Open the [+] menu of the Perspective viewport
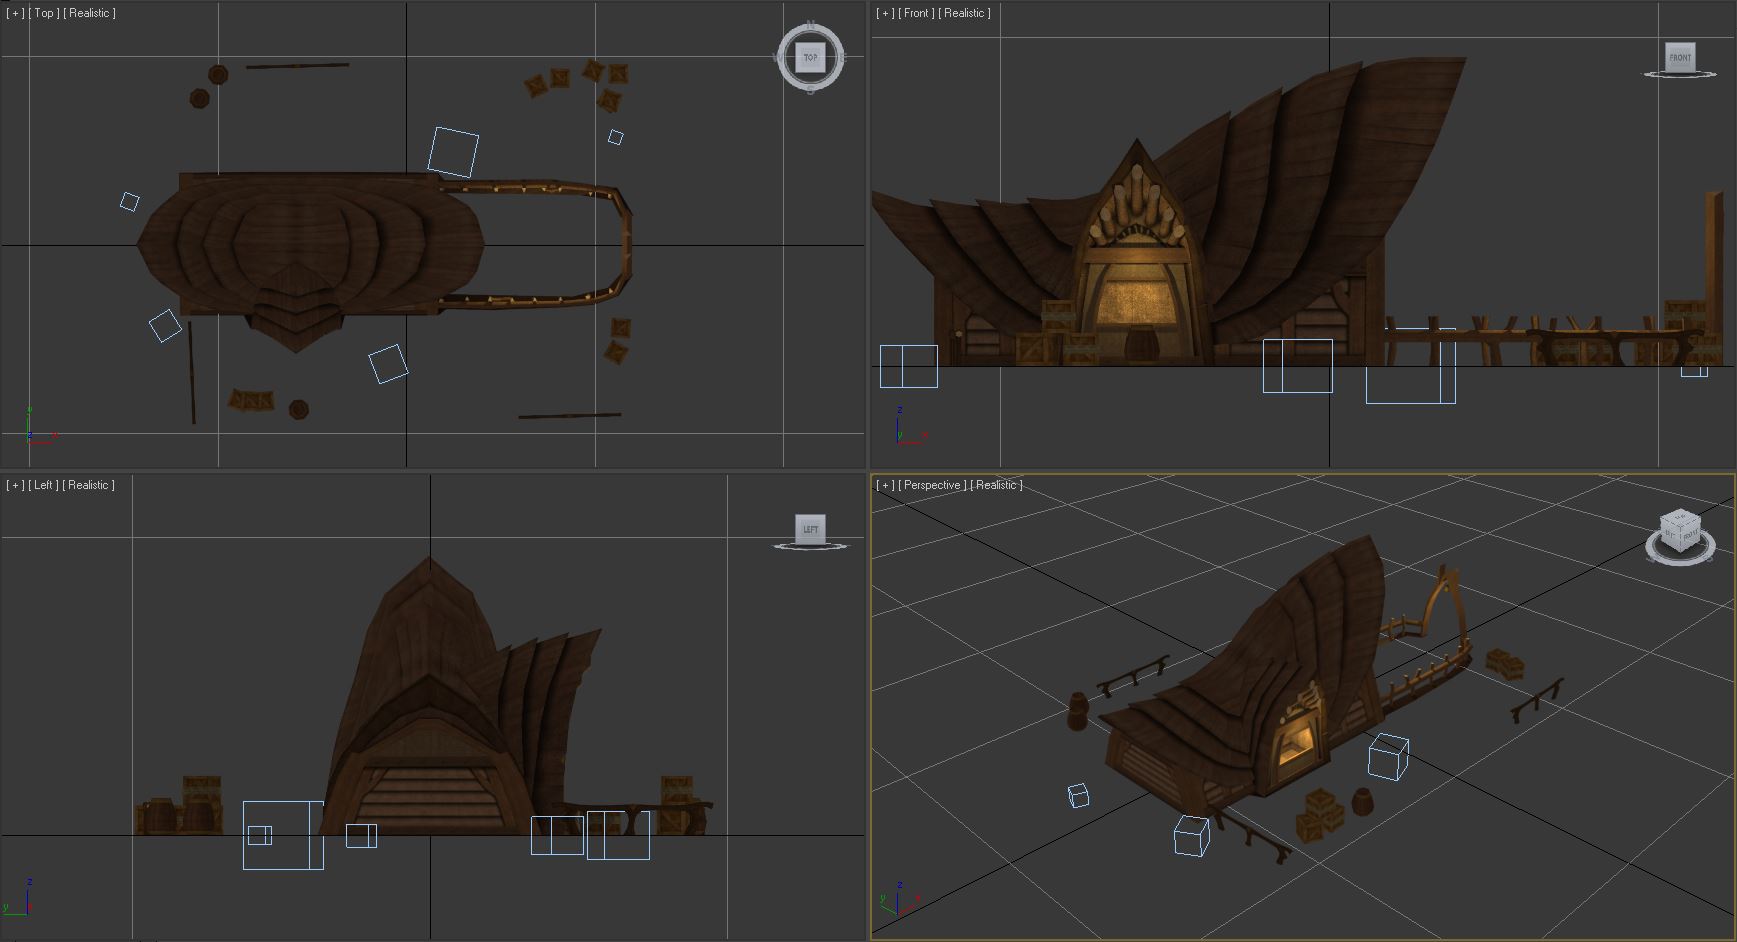Screen dimensions: 1737x942 point(885,485)
